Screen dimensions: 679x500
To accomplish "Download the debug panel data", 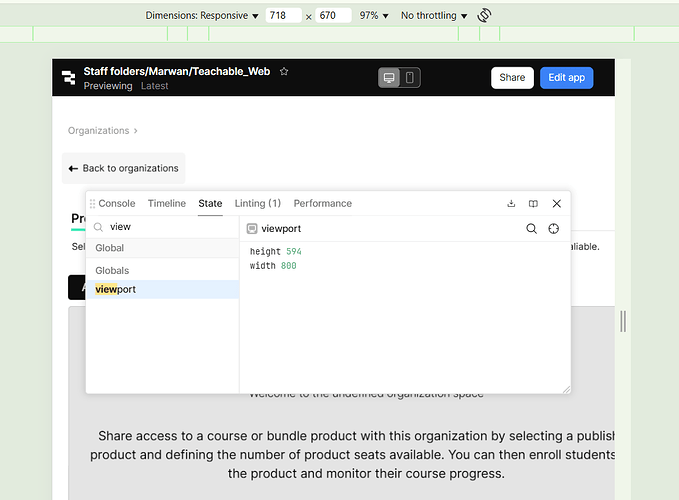I will (x=511, y=203).
